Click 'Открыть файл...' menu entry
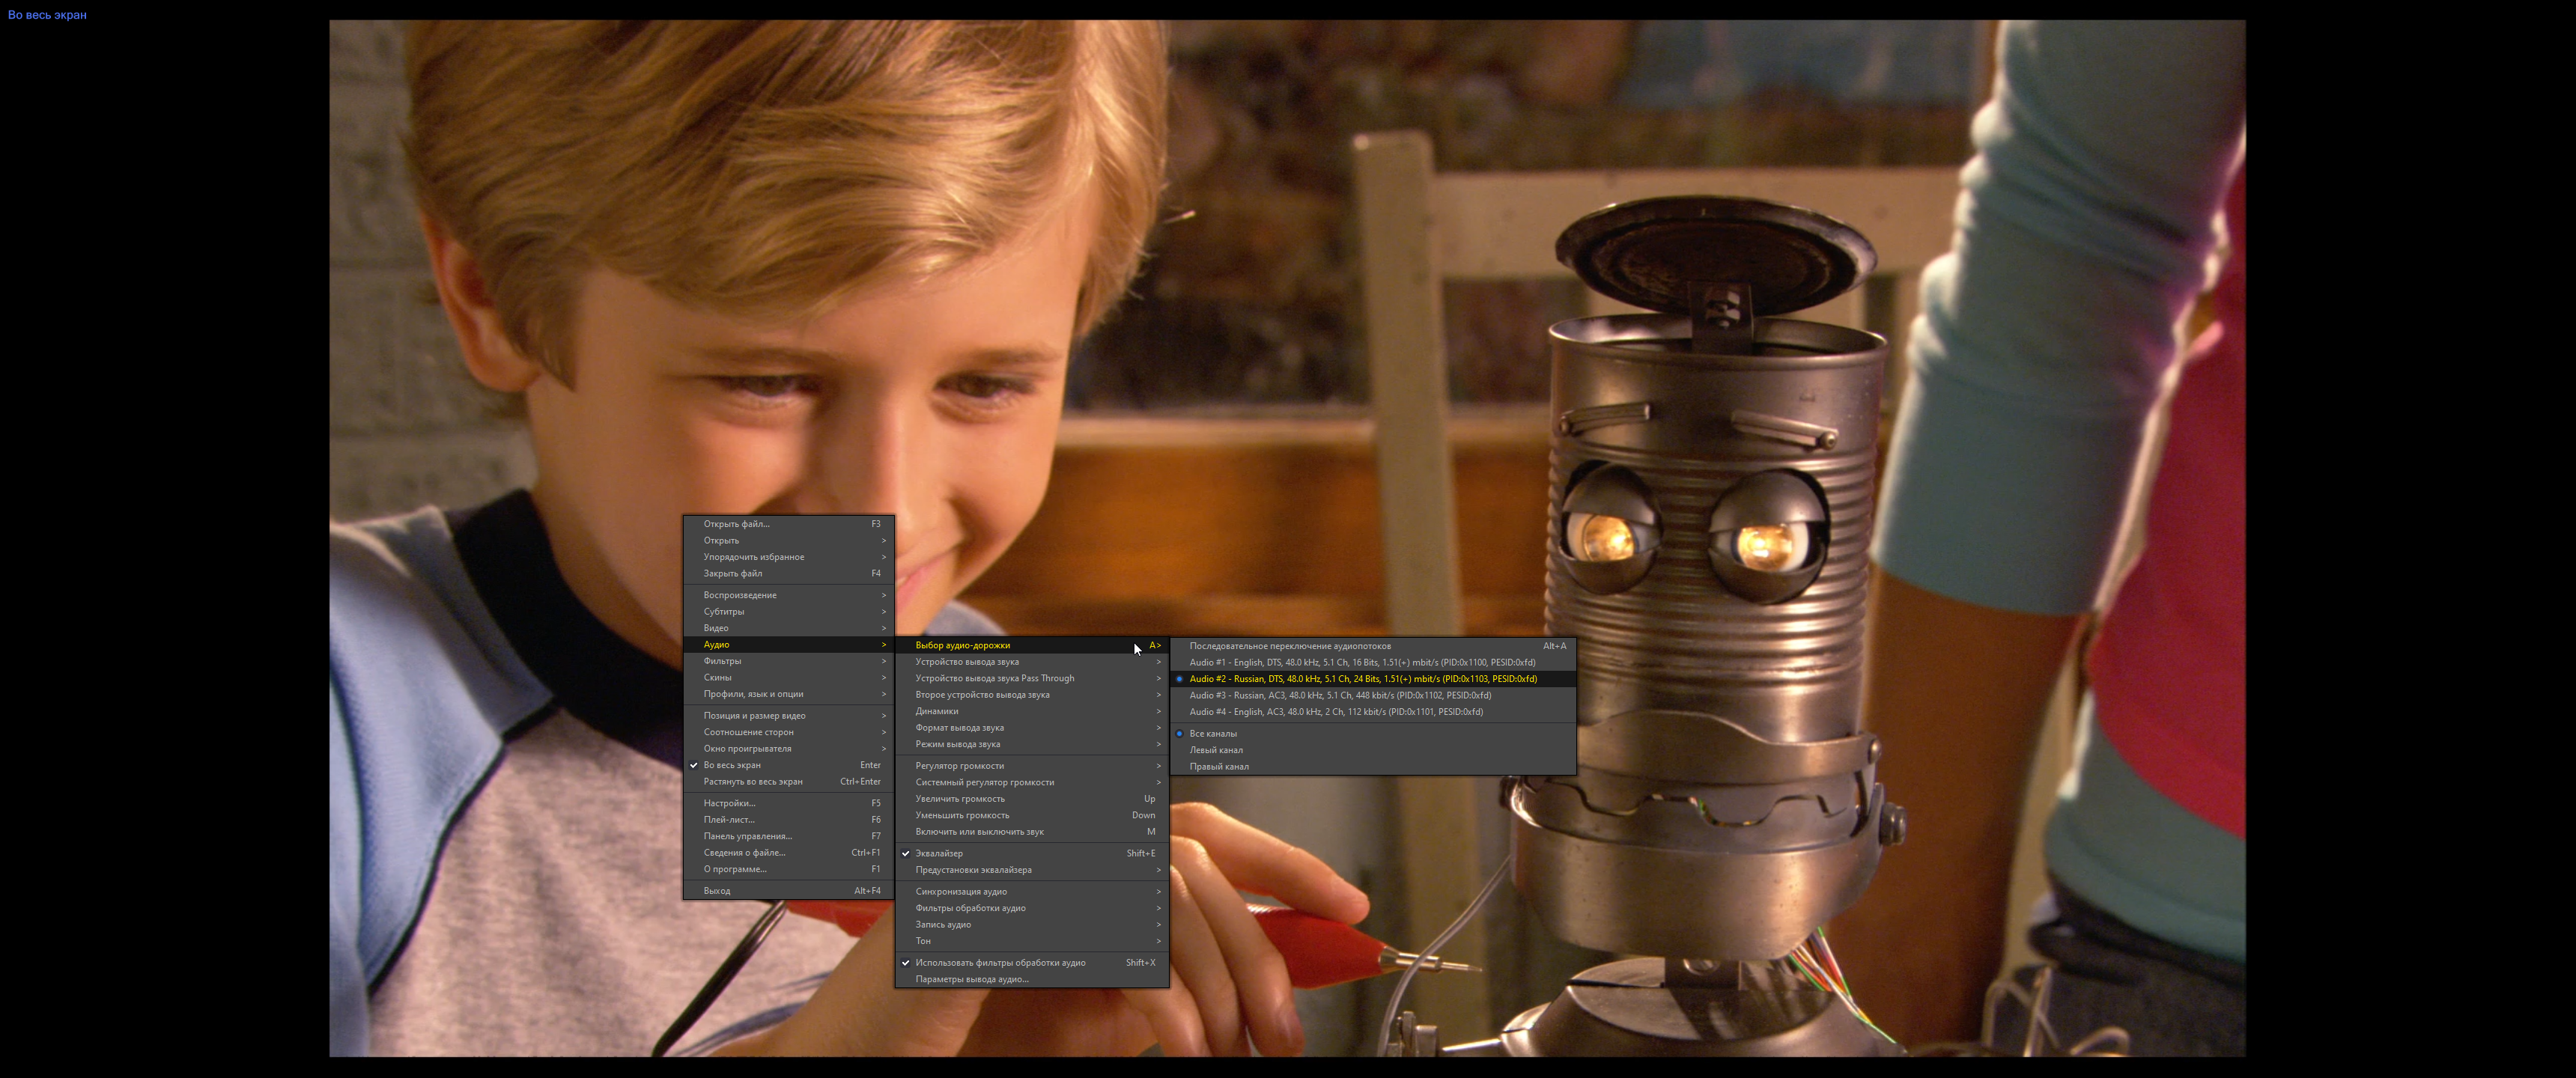 coord(735,524)
